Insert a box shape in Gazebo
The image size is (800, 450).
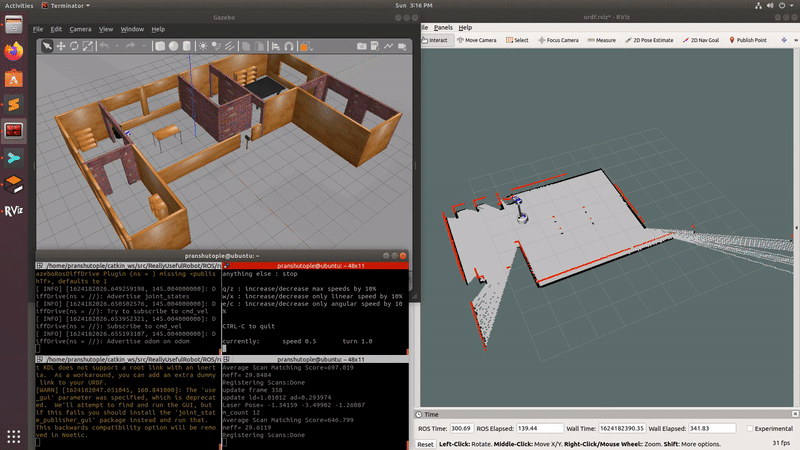pyautogui.click(x=160, y=46)
